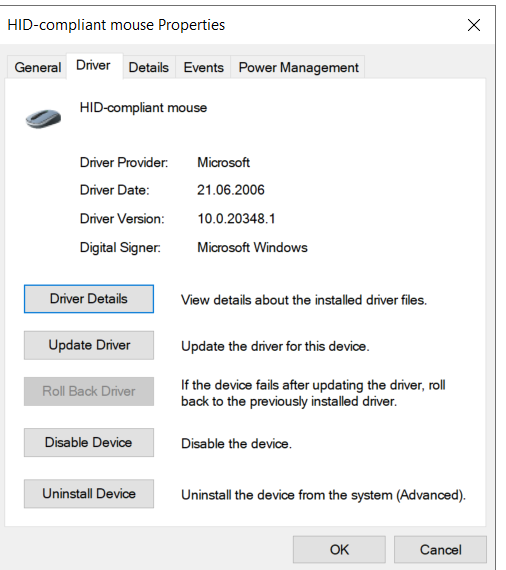Click the mouse device icon
The width and height of the screenshot is (506, 570).
43,118
